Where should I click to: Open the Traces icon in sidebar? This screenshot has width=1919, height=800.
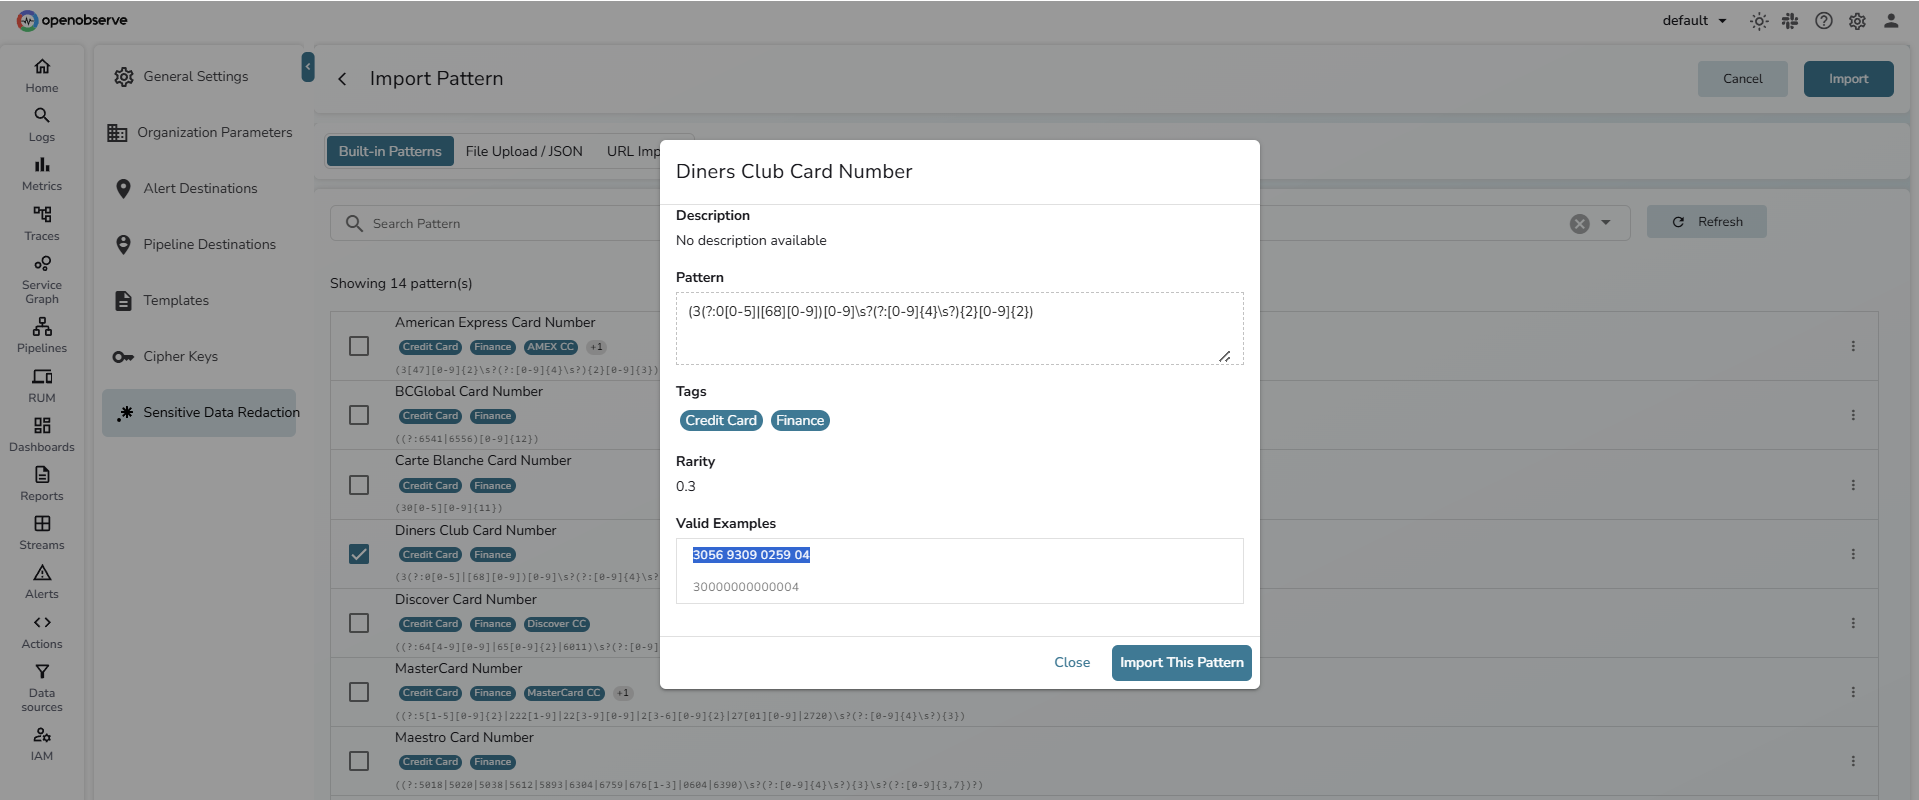point(42,222)
